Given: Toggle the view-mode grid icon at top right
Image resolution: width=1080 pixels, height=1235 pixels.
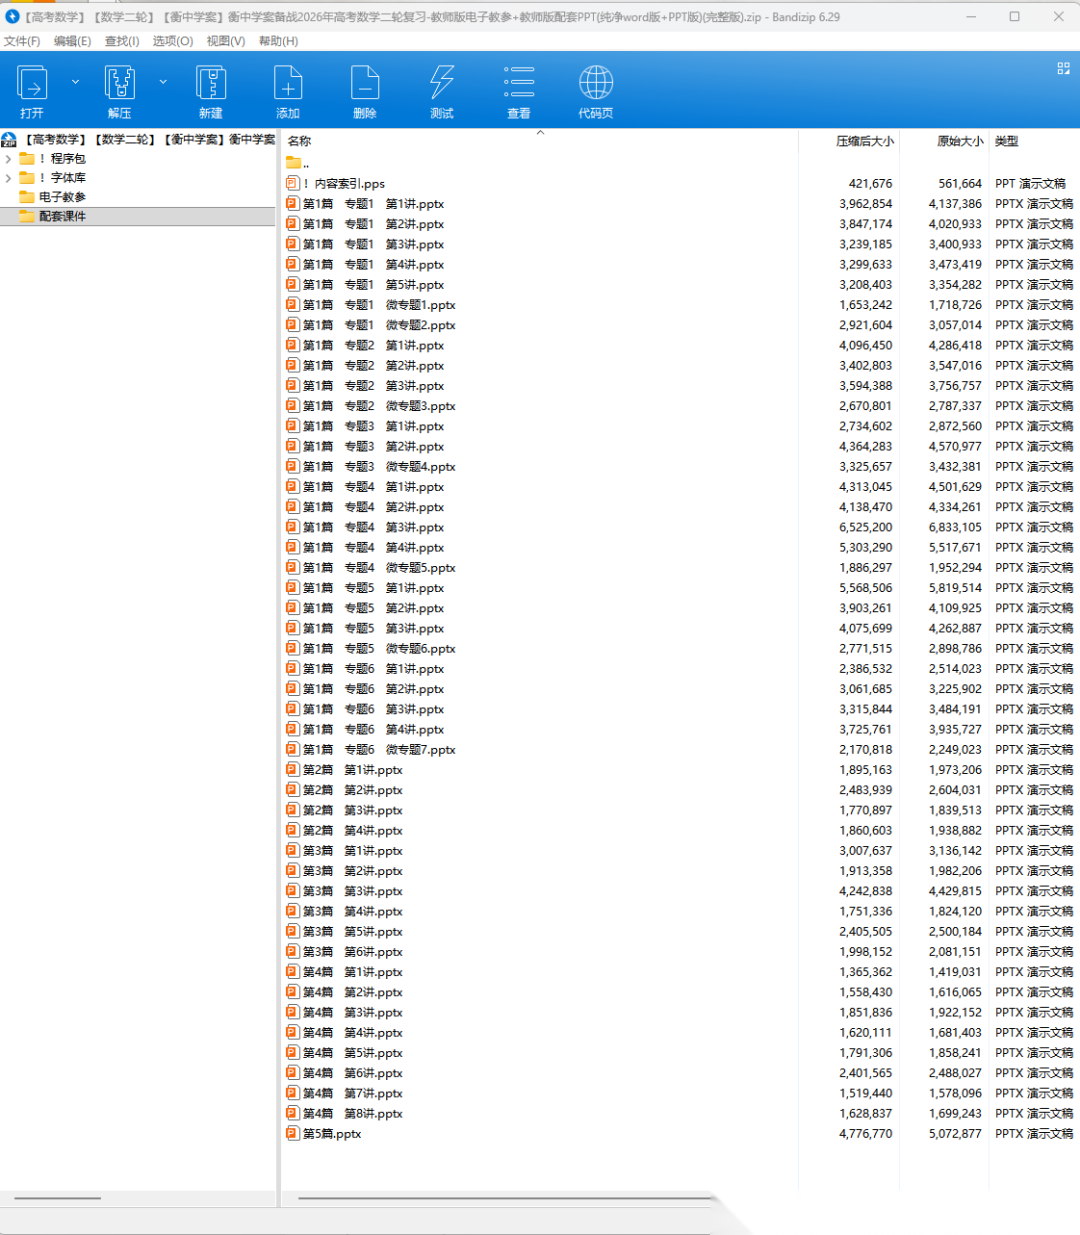Looking at the screenshot, I should click(x=1063, y=68).
